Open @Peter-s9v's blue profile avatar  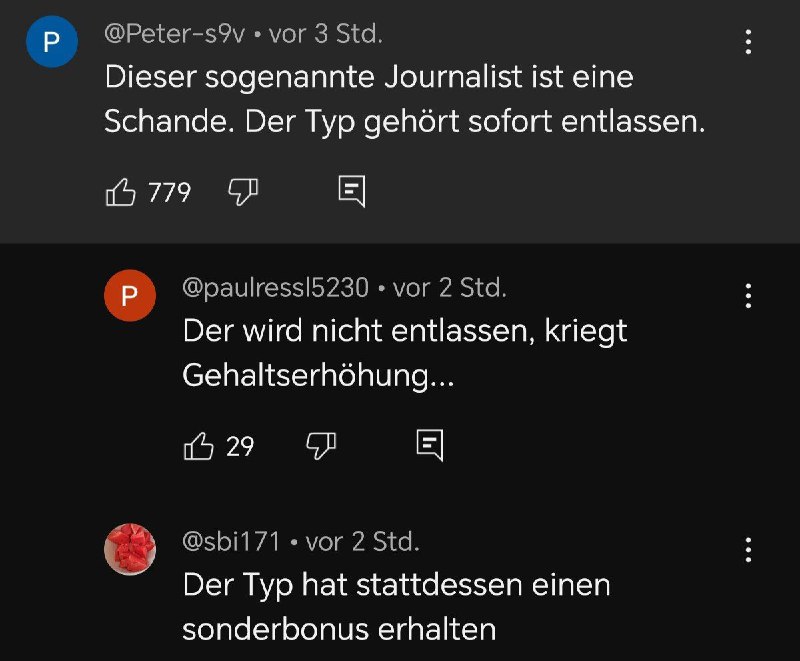tap(52, 42)
